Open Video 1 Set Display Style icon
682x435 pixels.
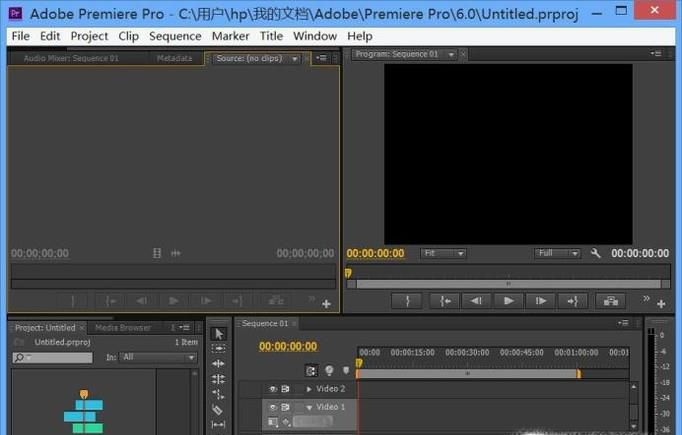click(x=273, y=422)
